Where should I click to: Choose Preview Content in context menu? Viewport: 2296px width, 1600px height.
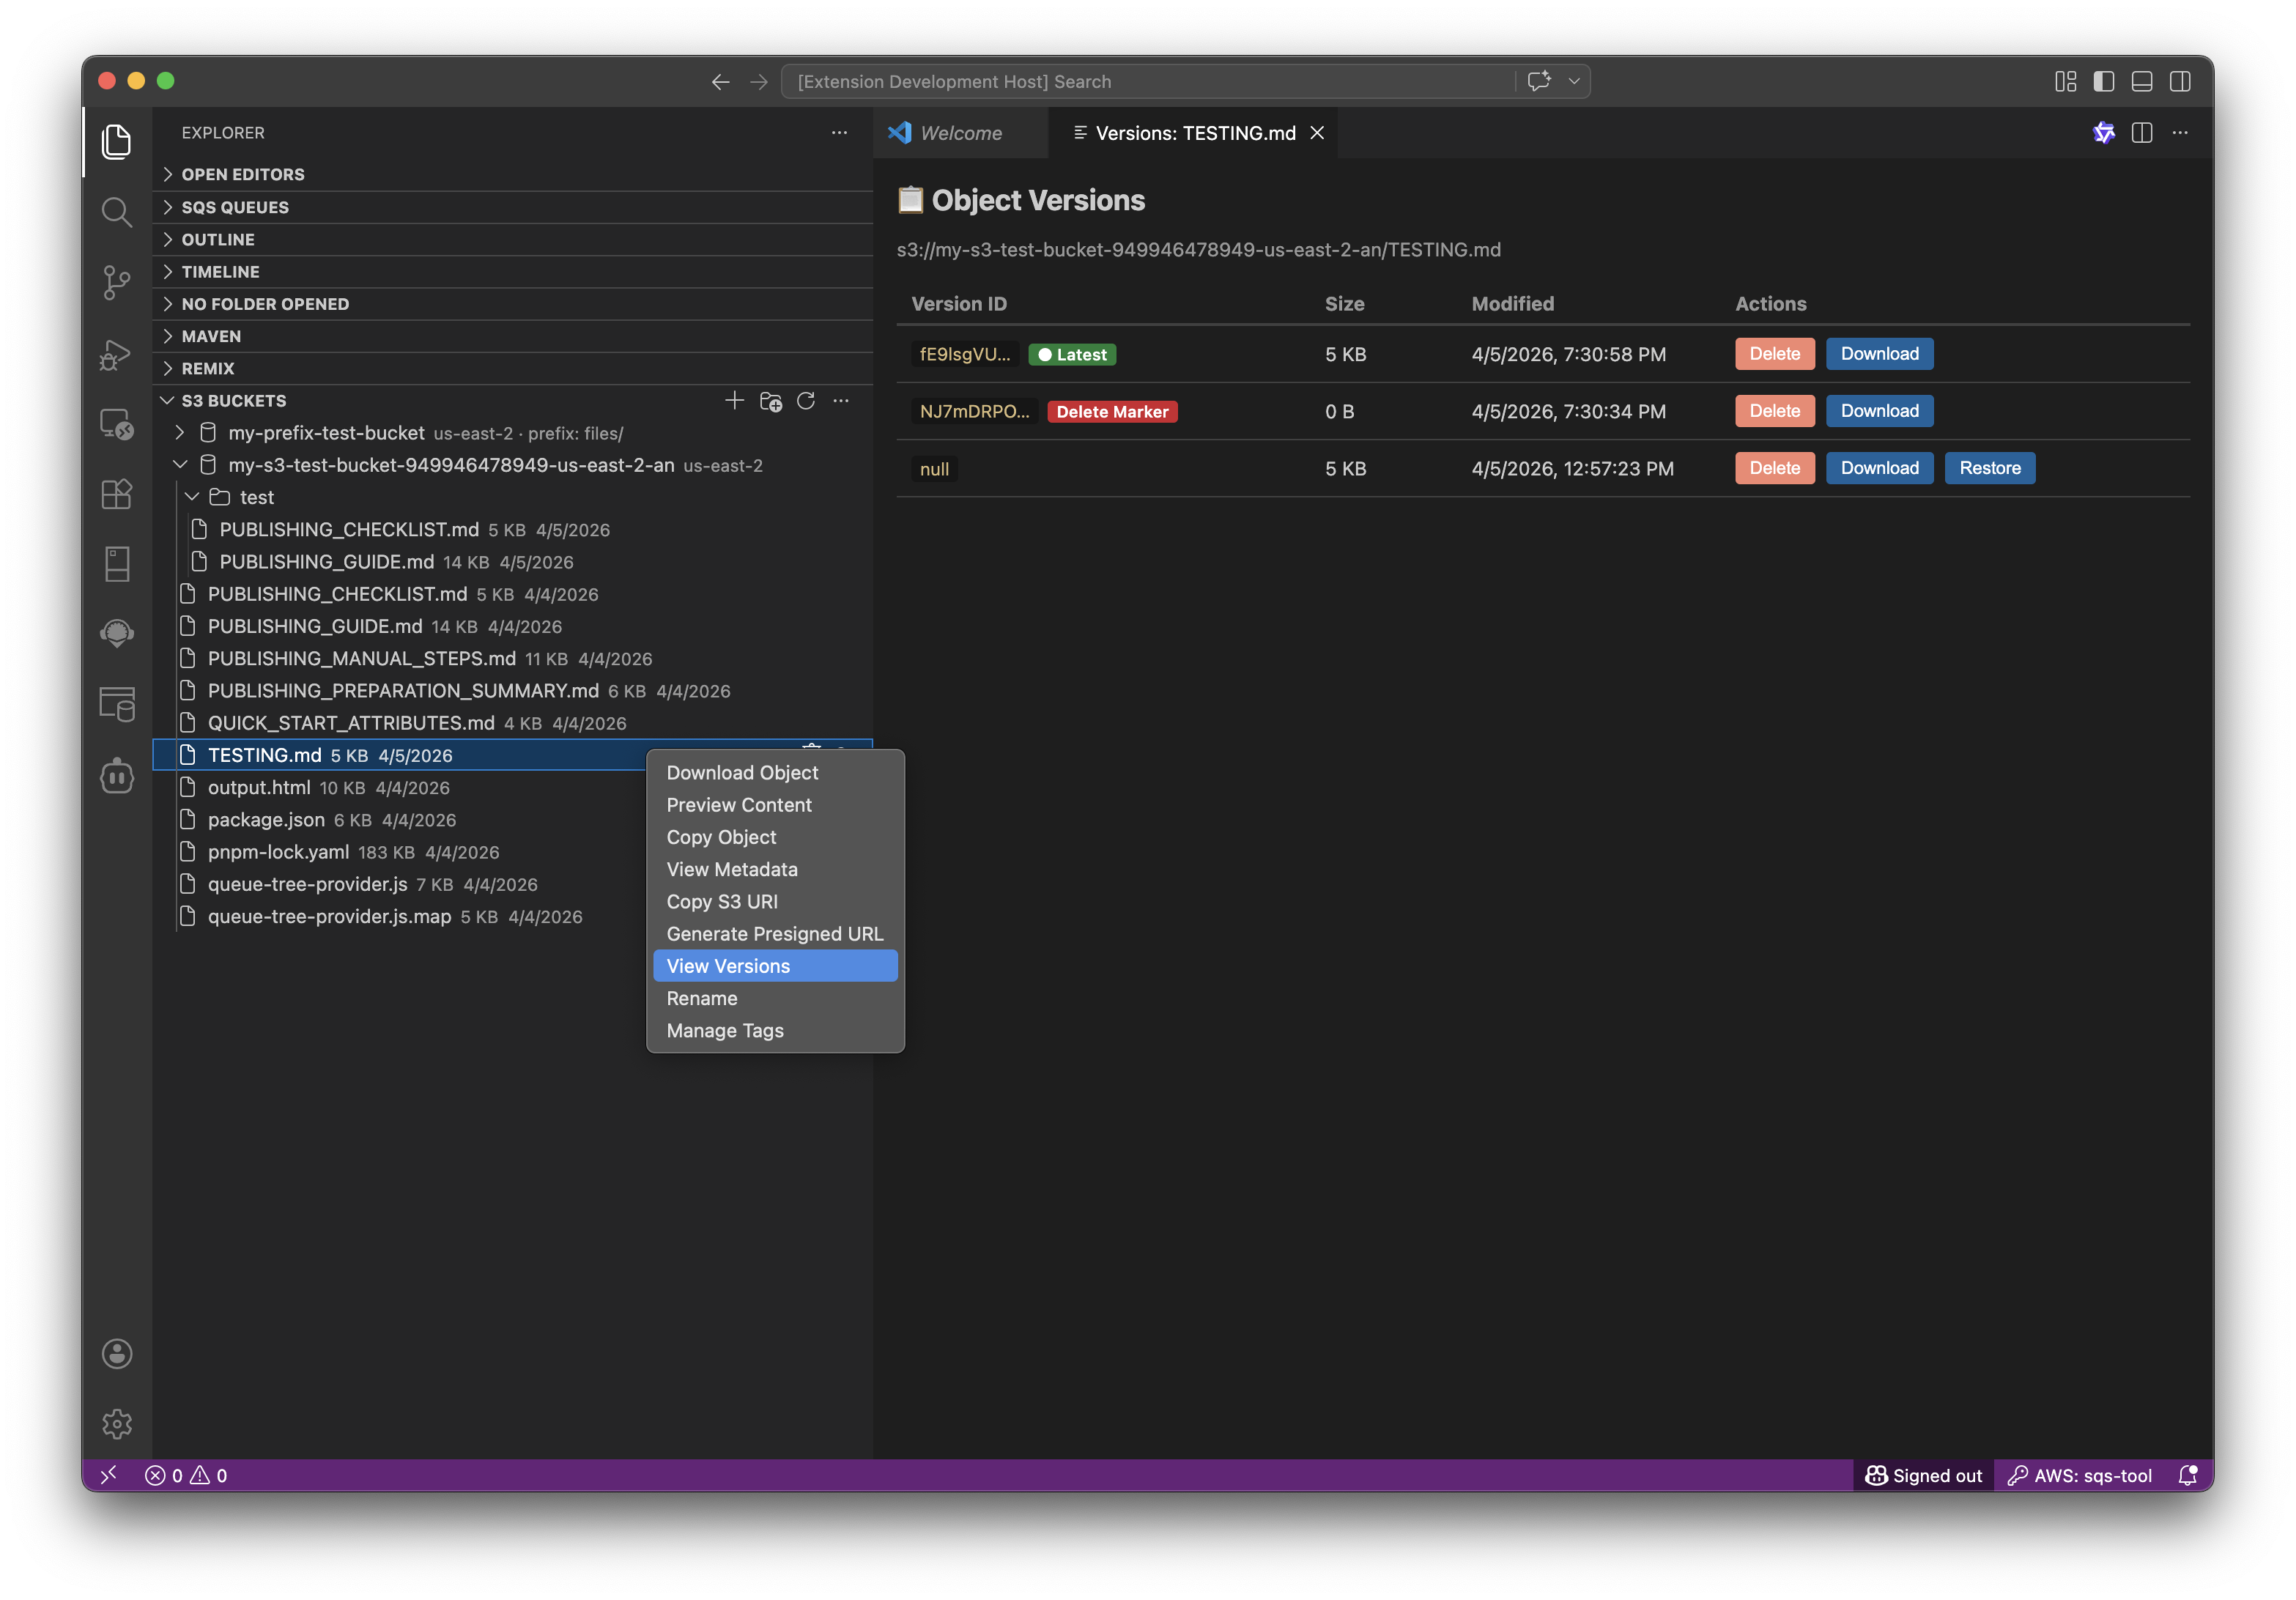tap(775, 805)
